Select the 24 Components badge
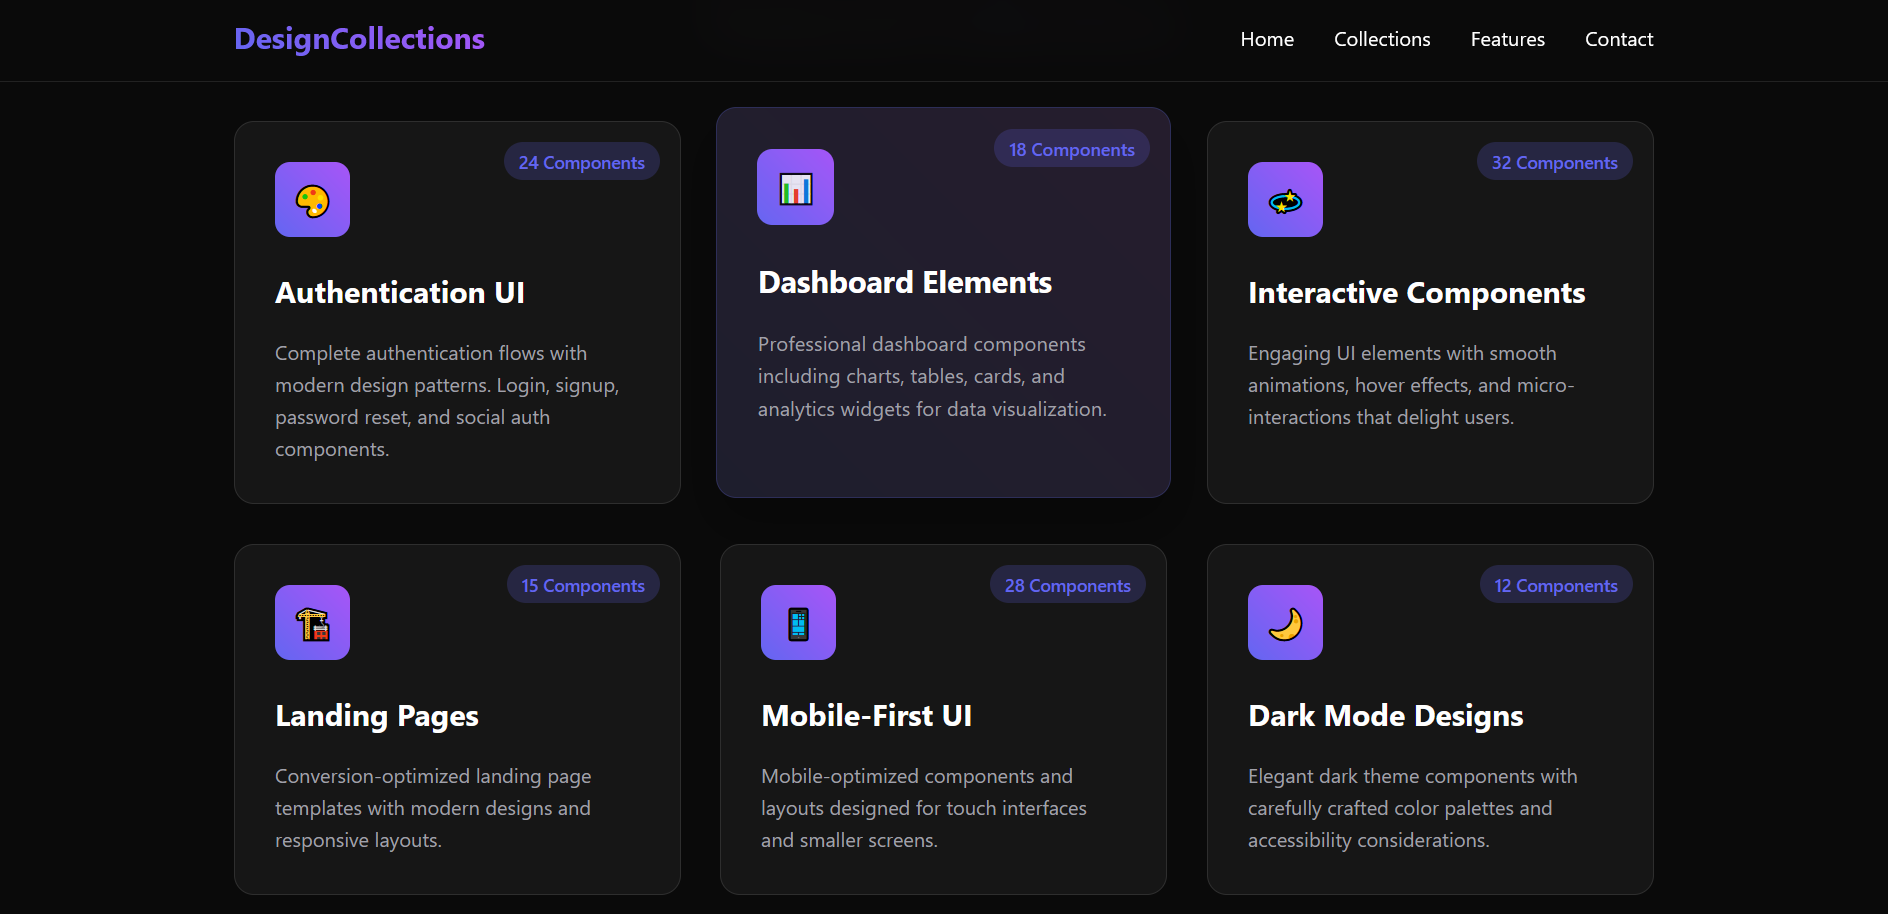 [x=581, y=163]
